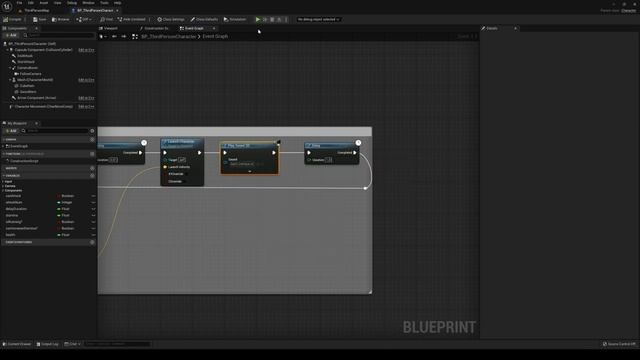The image size is (640, 360).
Task: Navigate back in graph history
Action: coord(114,36)
